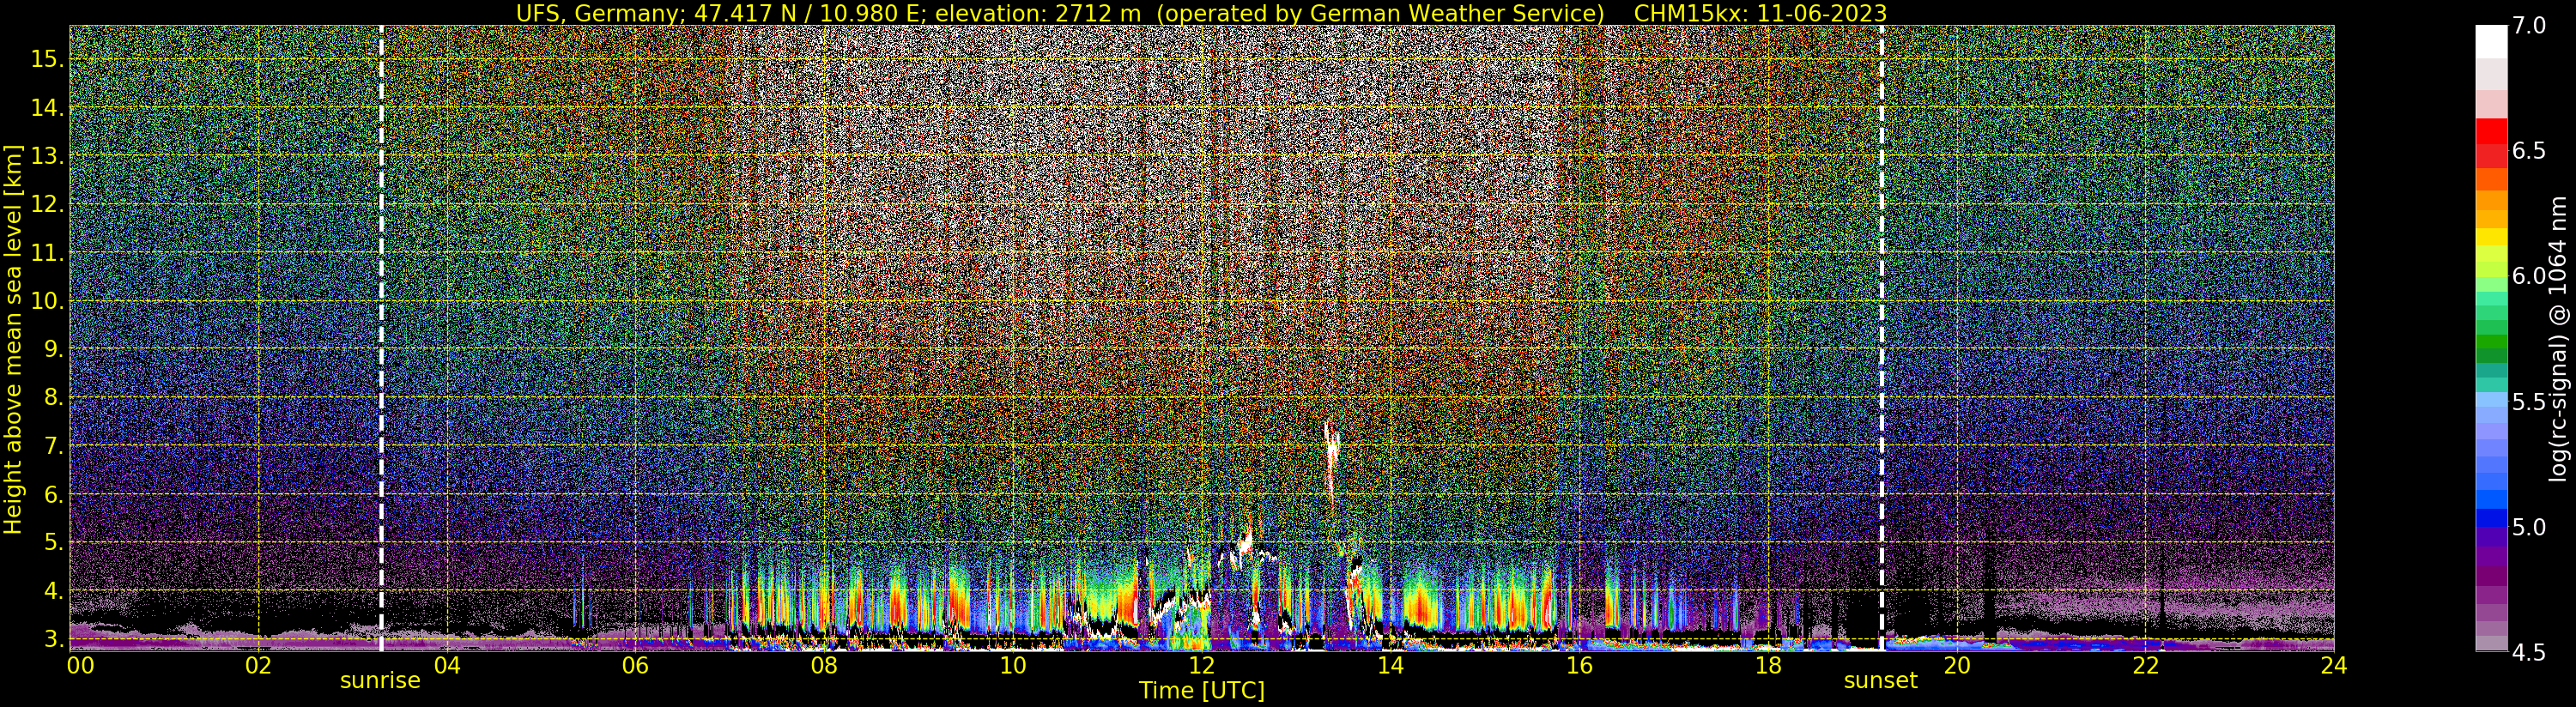Click time tick label '22'
The width and height of the screenshot is (2576, 707).
(2145, 666)
